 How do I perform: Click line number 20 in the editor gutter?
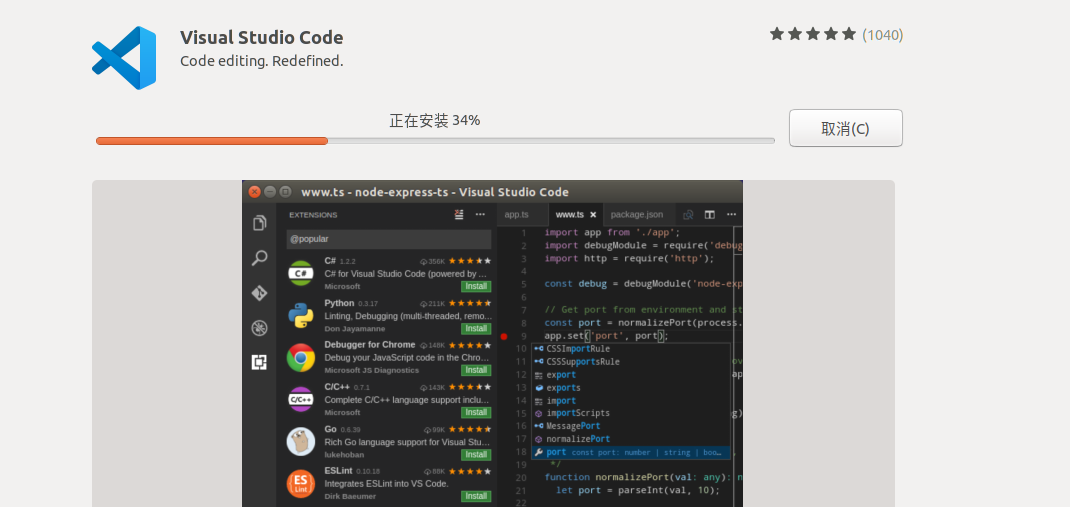[521, 478]
